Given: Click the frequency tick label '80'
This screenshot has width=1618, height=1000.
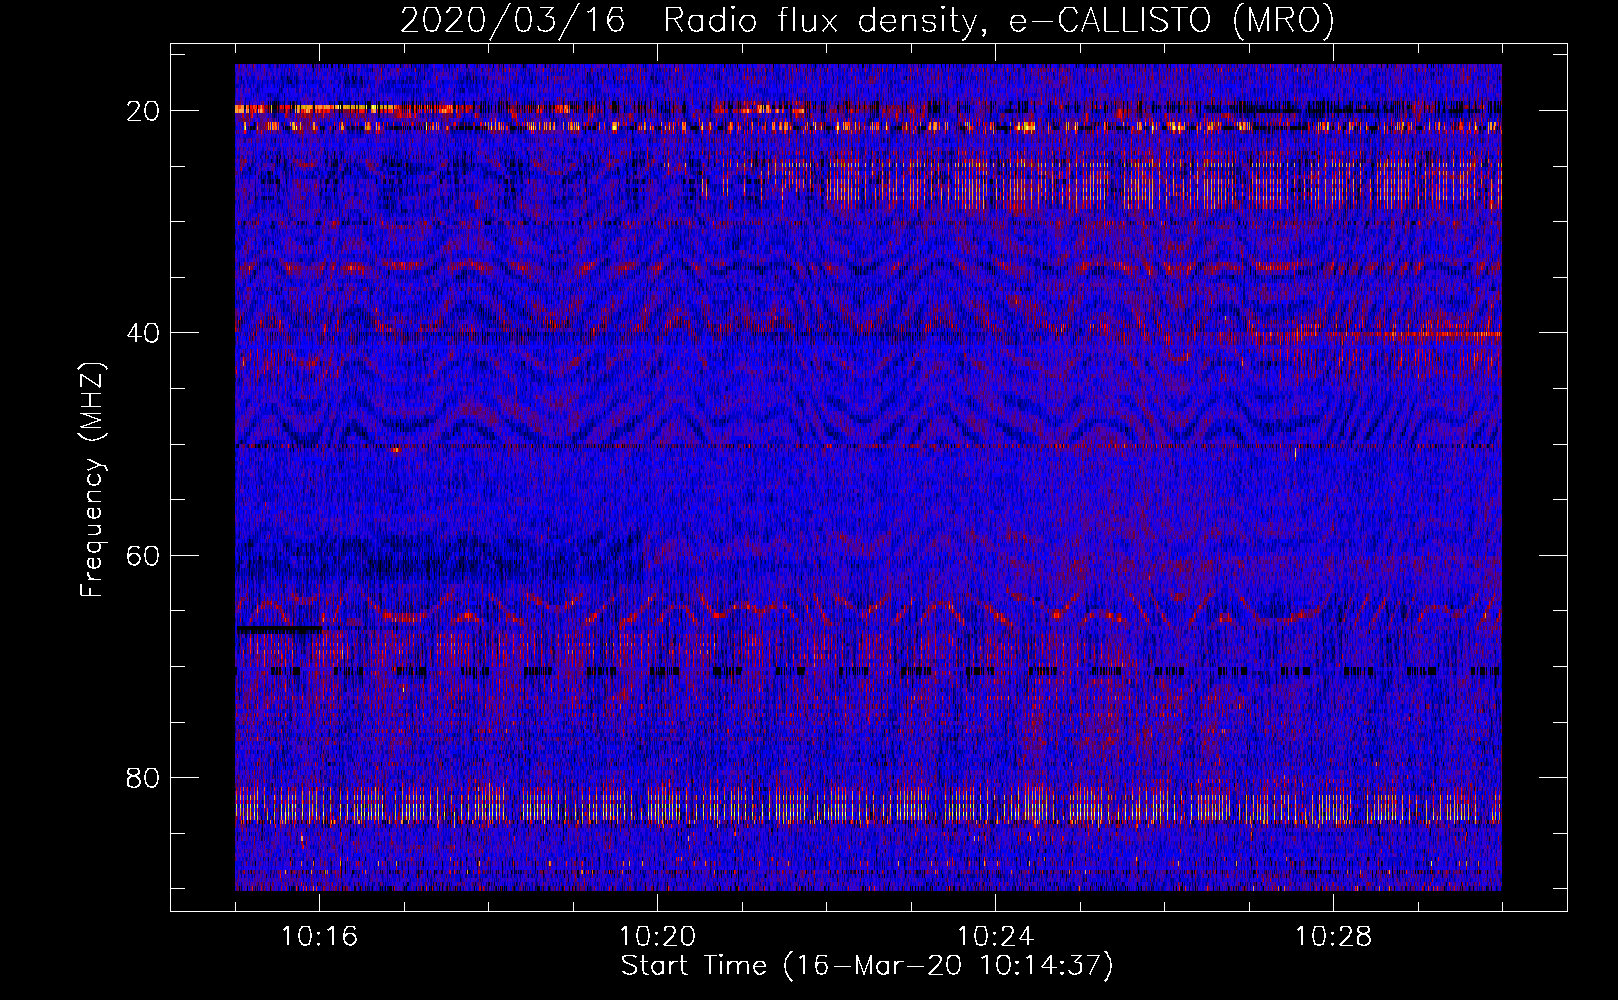Looking at the screenshot, I should coord(143,777).
